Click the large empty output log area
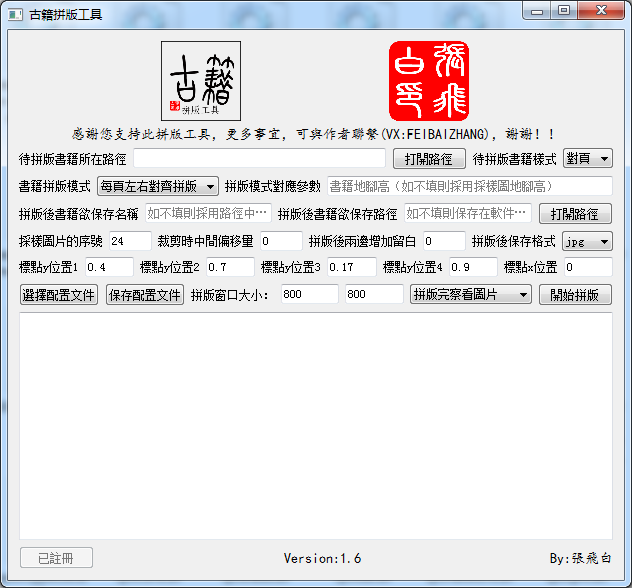Screen dimensions: 632x588 coord(316,425)
